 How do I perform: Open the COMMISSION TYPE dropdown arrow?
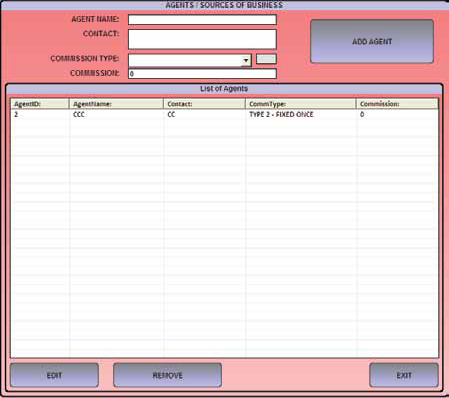point(246,61)
